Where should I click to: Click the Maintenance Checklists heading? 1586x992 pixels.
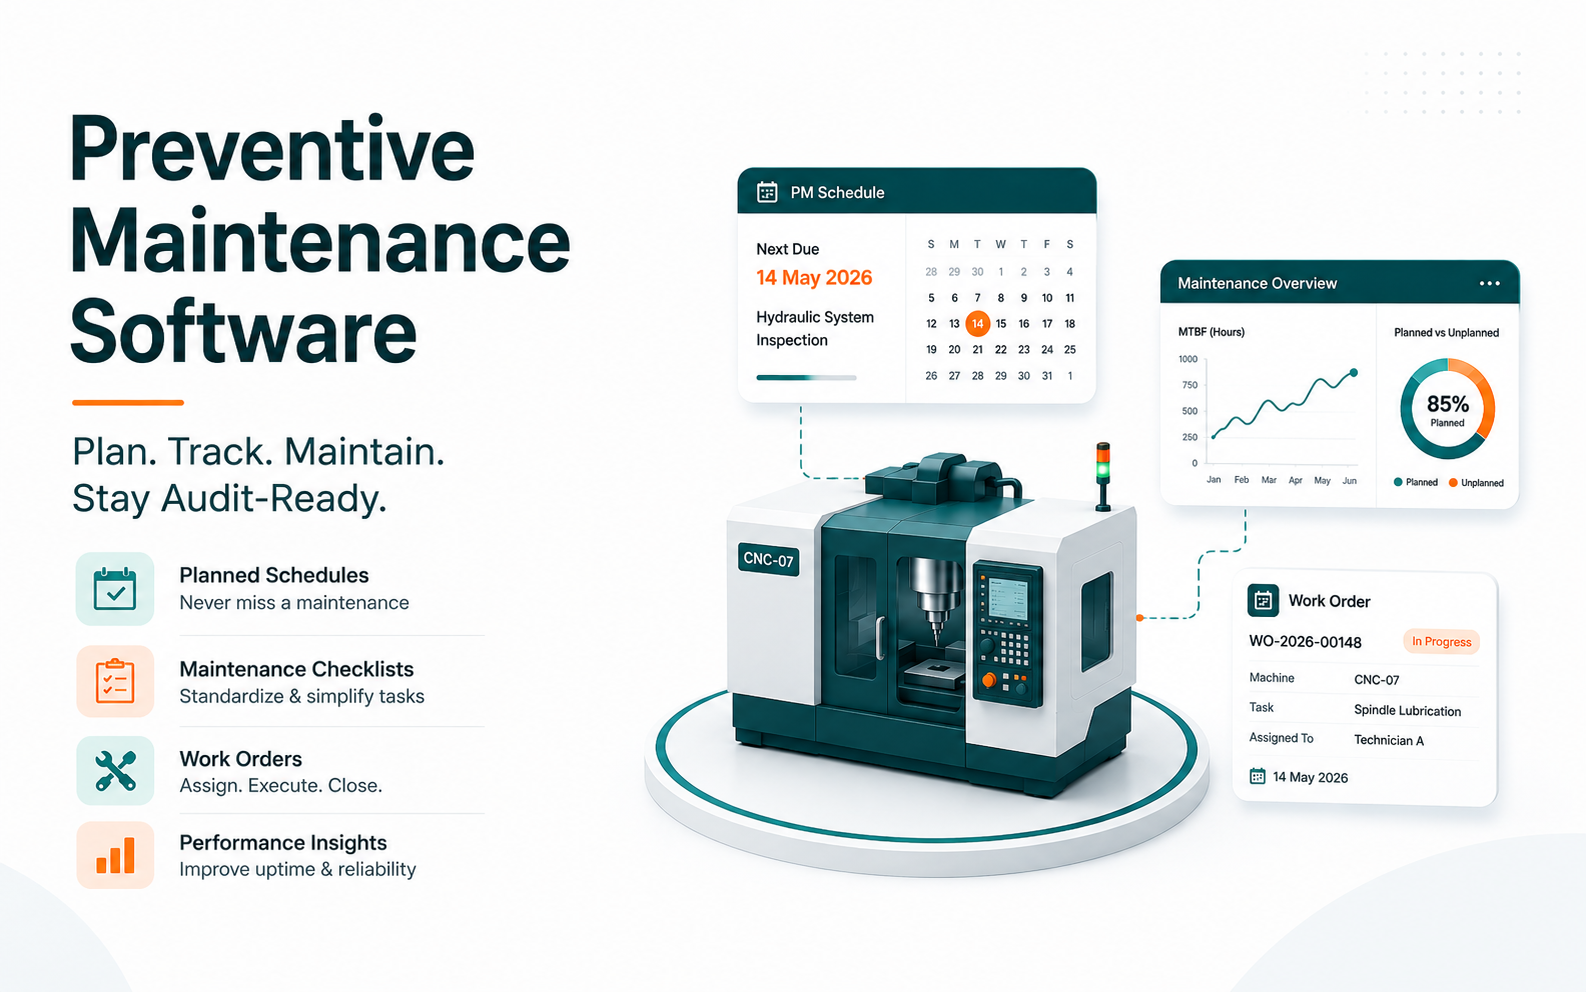click(x=296, y=669)
